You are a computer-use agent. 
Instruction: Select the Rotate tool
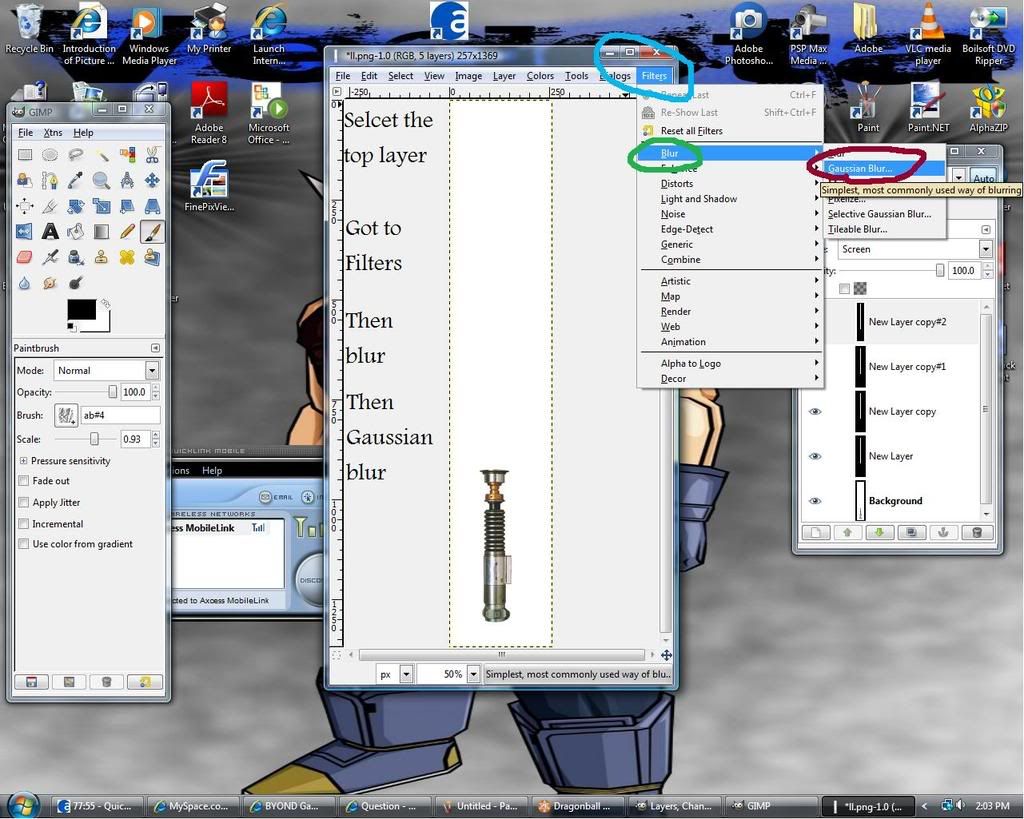pos(76,206)
